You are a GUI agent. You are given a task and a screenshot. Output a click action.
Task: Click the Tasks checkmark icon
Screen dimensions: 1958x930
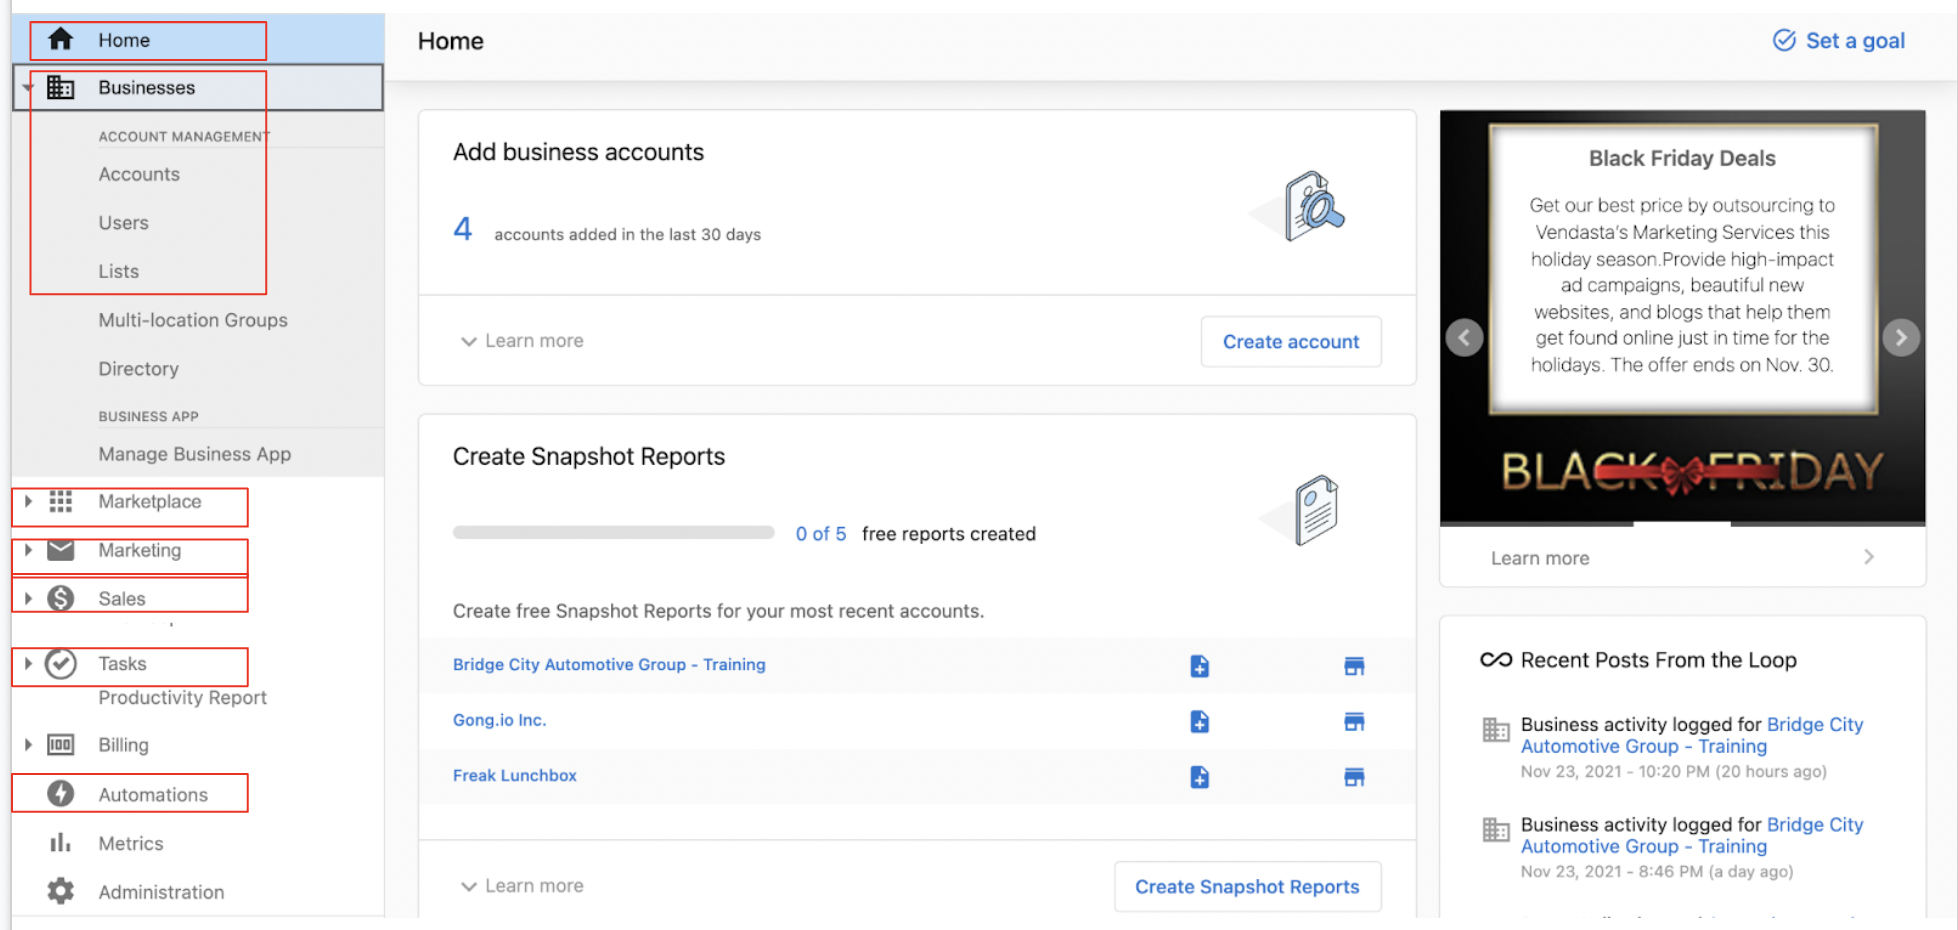point(60,664)
